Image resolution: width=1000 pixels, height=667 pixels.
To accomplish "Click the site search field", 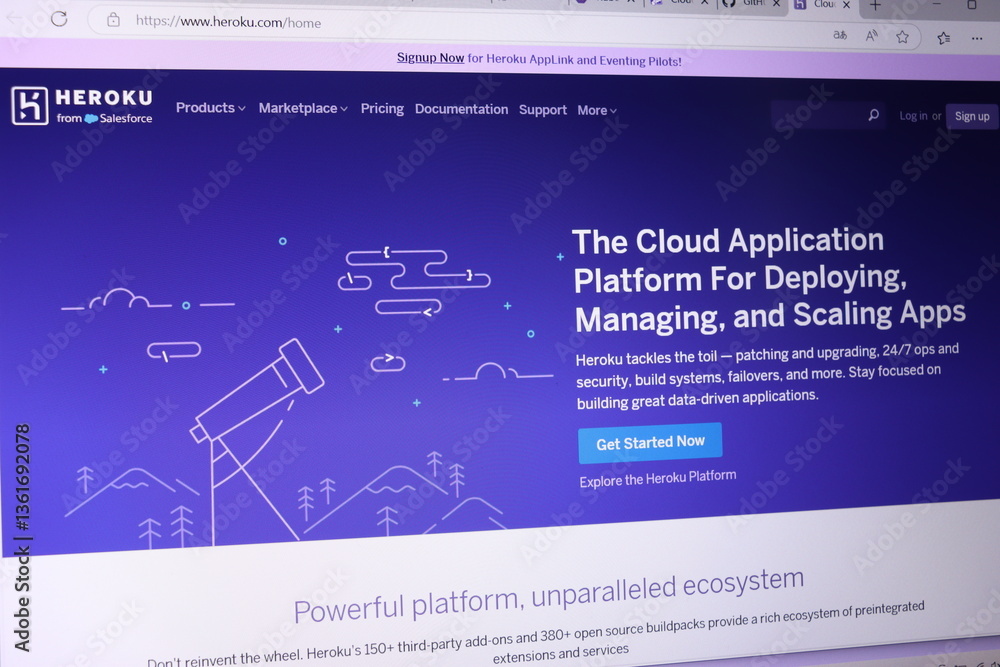I will coord(827,115).
